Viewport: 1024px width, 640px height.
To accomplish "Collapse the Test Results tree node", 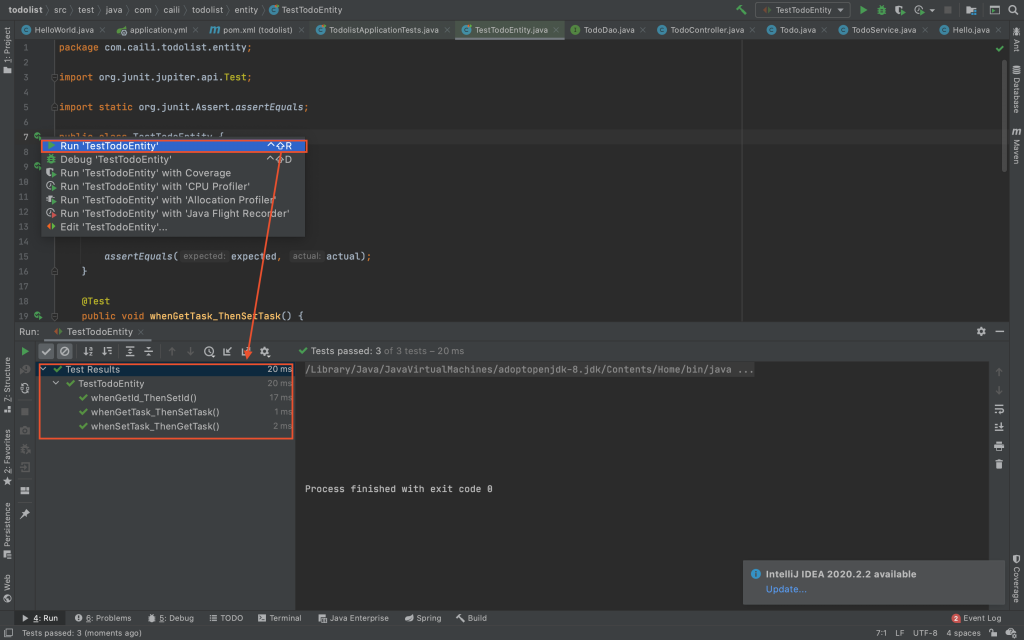I will point(44,370).
